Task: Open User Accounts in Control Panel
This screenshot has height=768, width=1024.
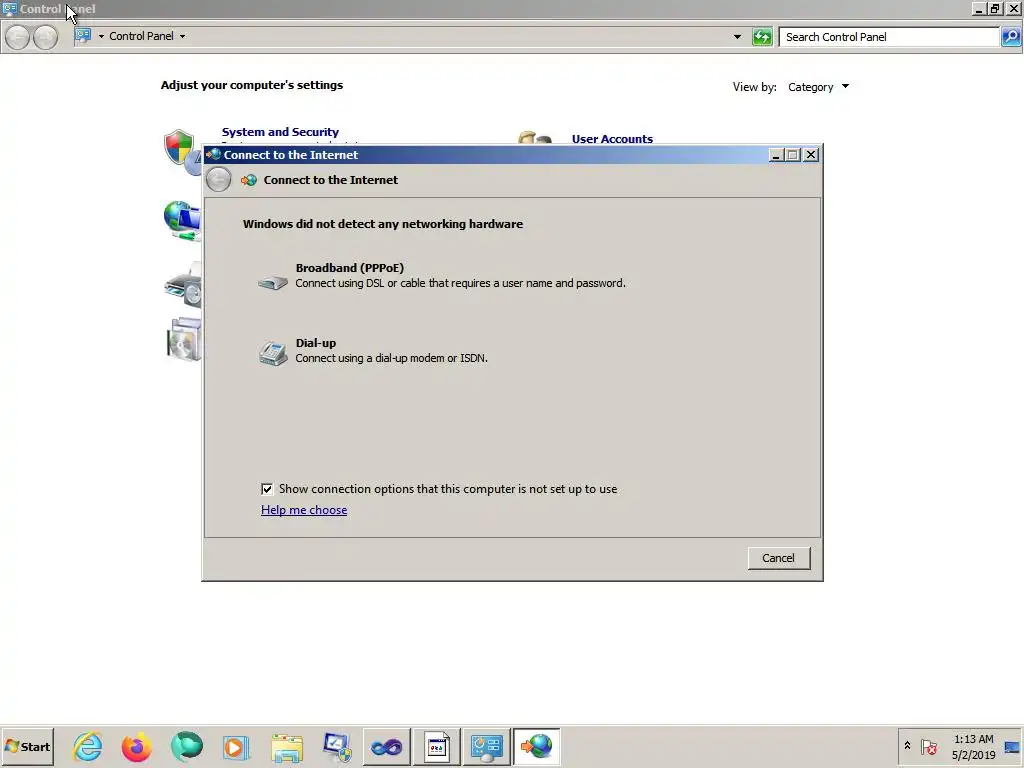Action: click(612, 139)
